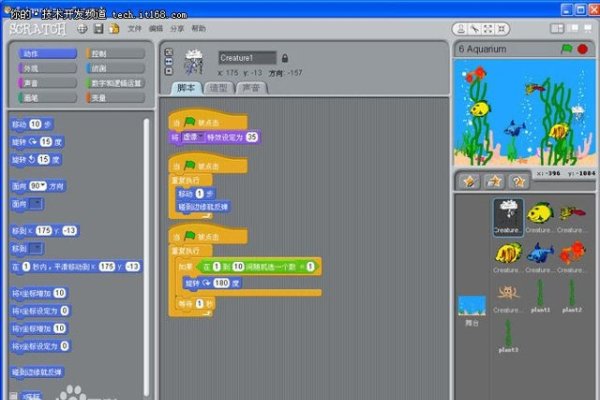Open the 文件 menu

134,29
